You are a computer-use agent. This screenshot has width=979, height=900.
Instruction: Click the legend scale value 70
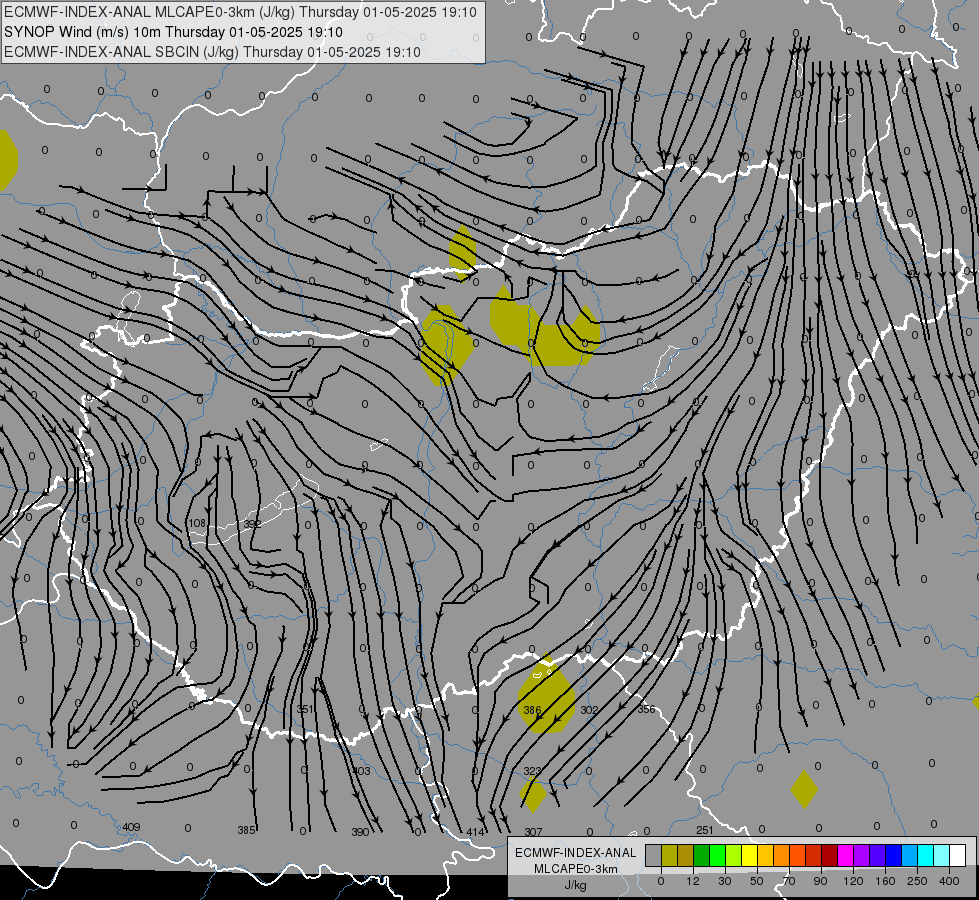point(789,881)
